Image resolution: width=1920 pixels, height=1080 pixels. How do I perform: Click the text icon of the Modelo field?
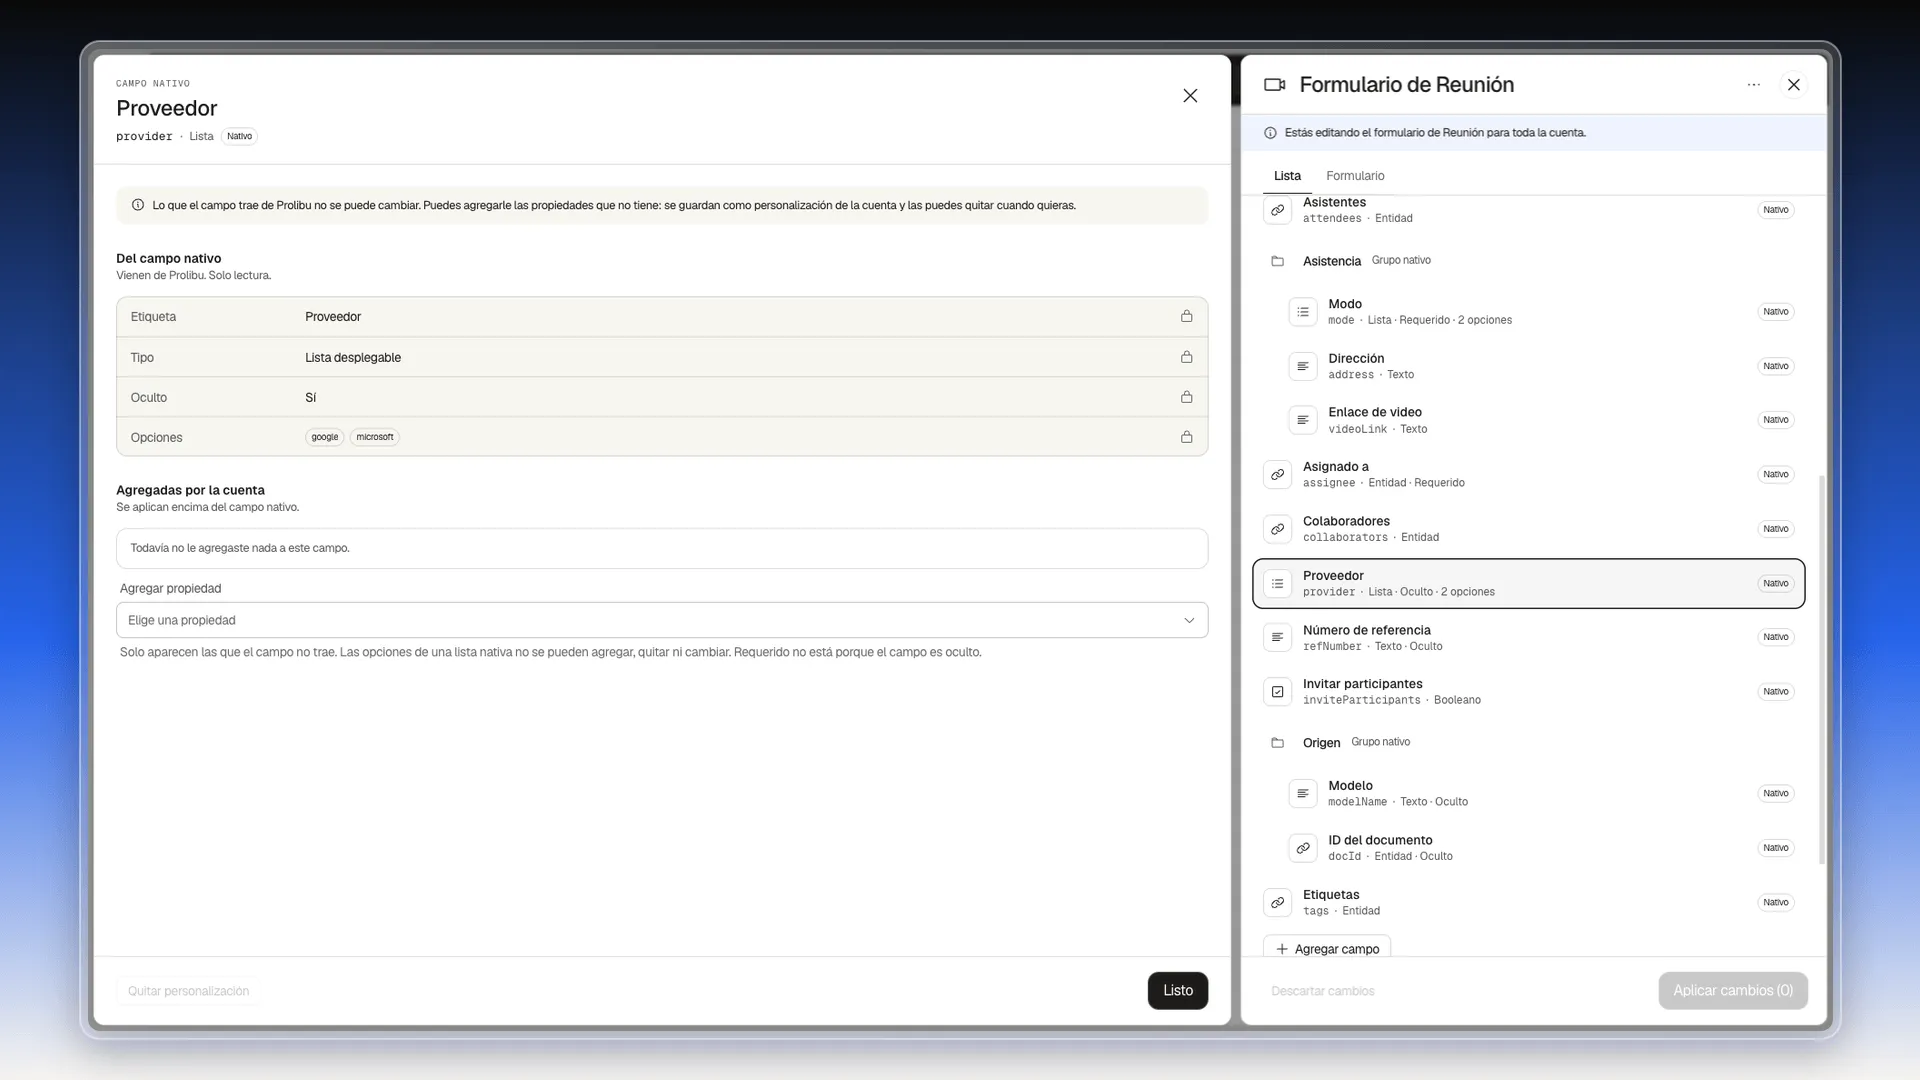point(1302,793)
